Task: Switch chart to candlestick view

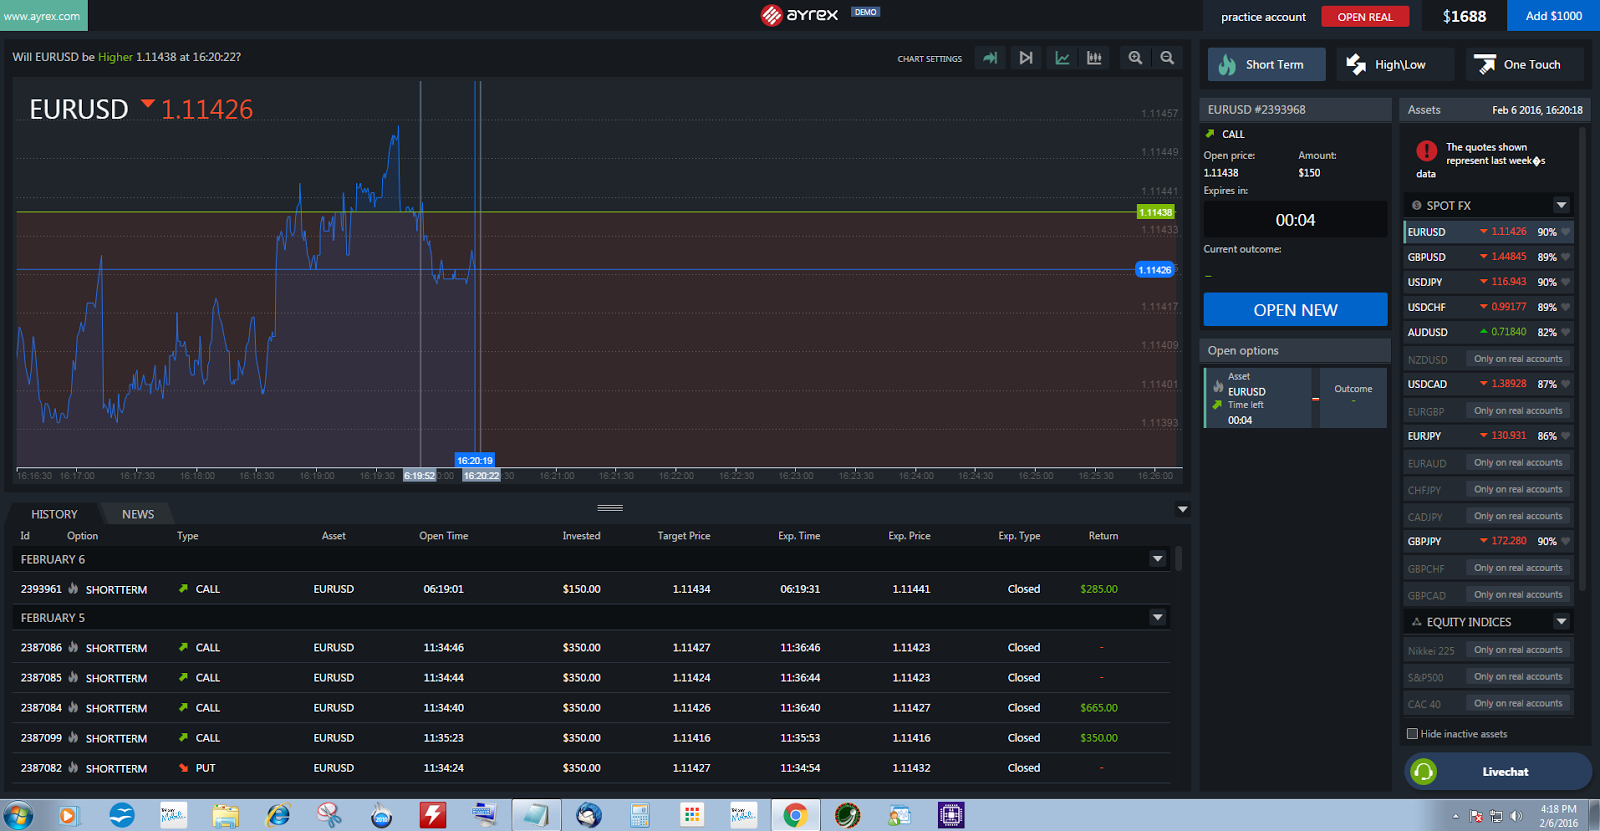Action: (1095, 58)
